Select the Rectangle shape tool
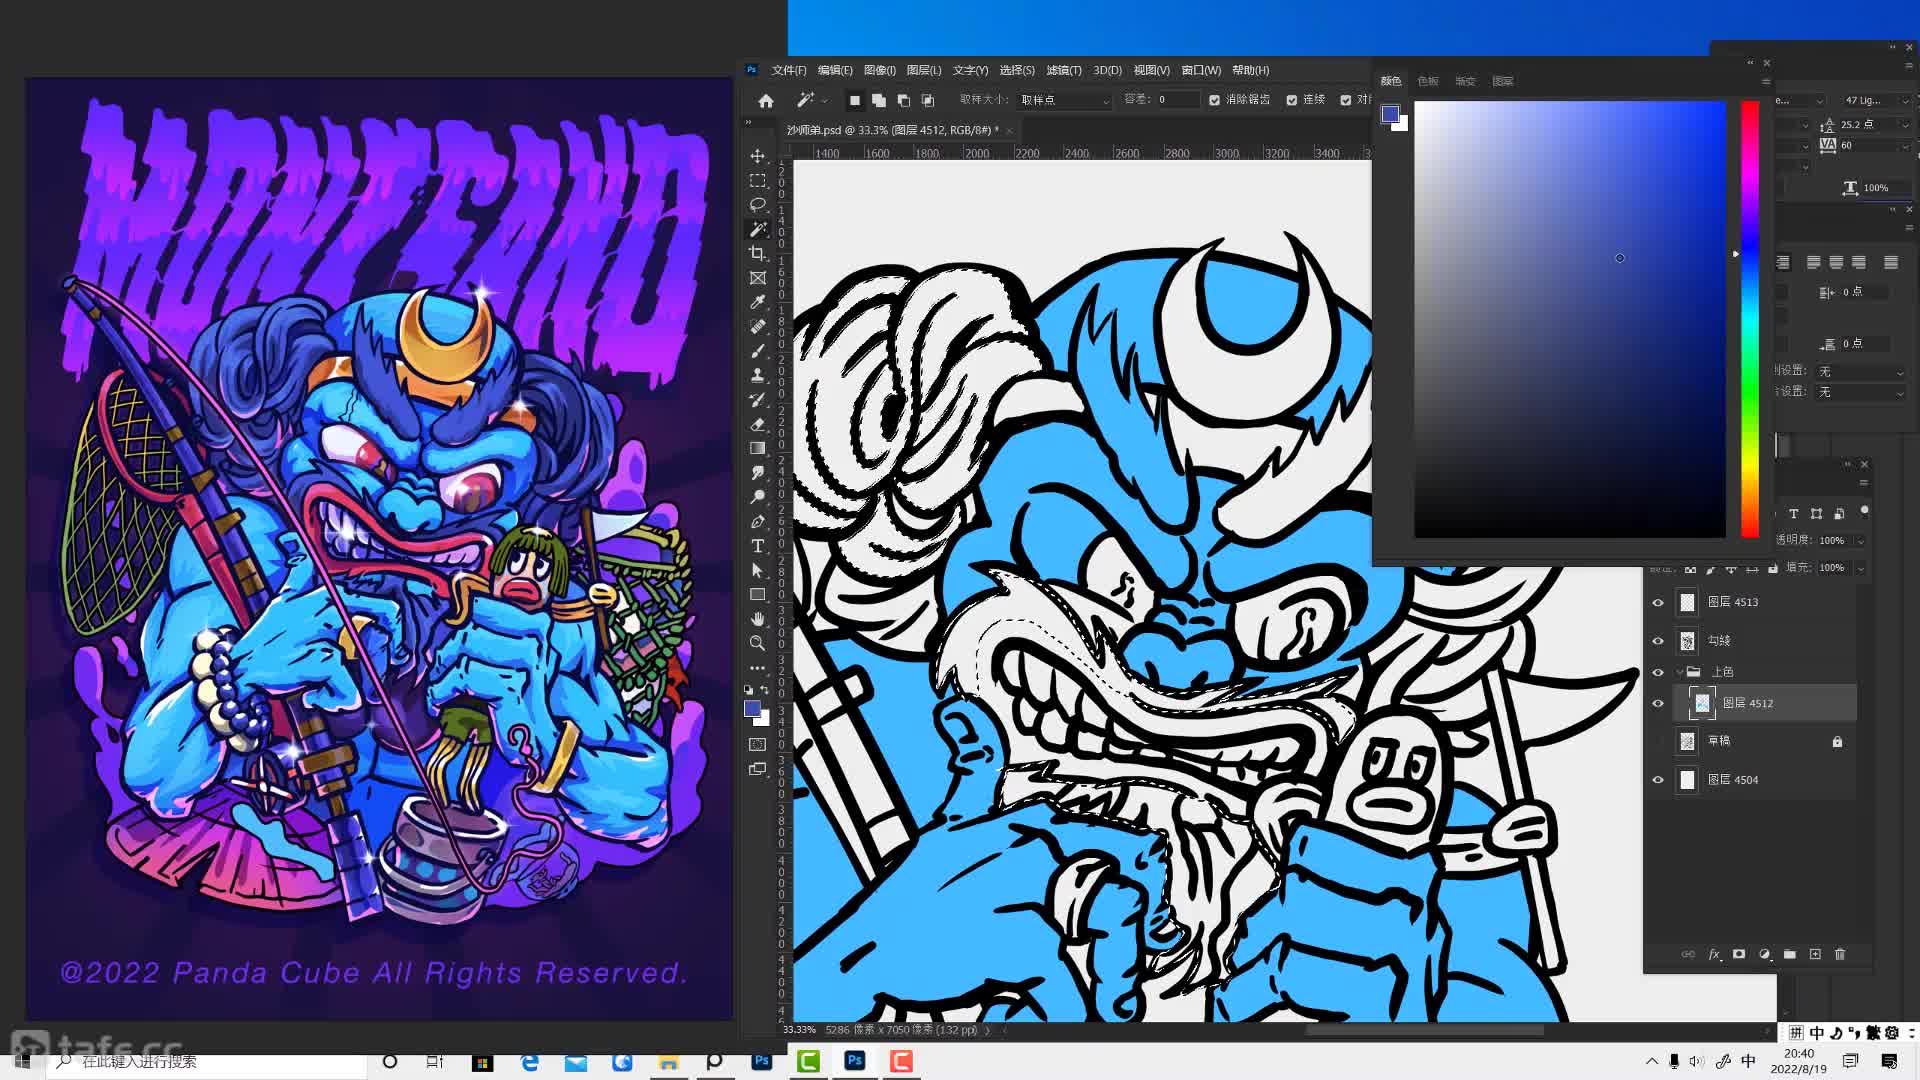This screenshot has width=1920, height=1080. (x=758, y=594)
